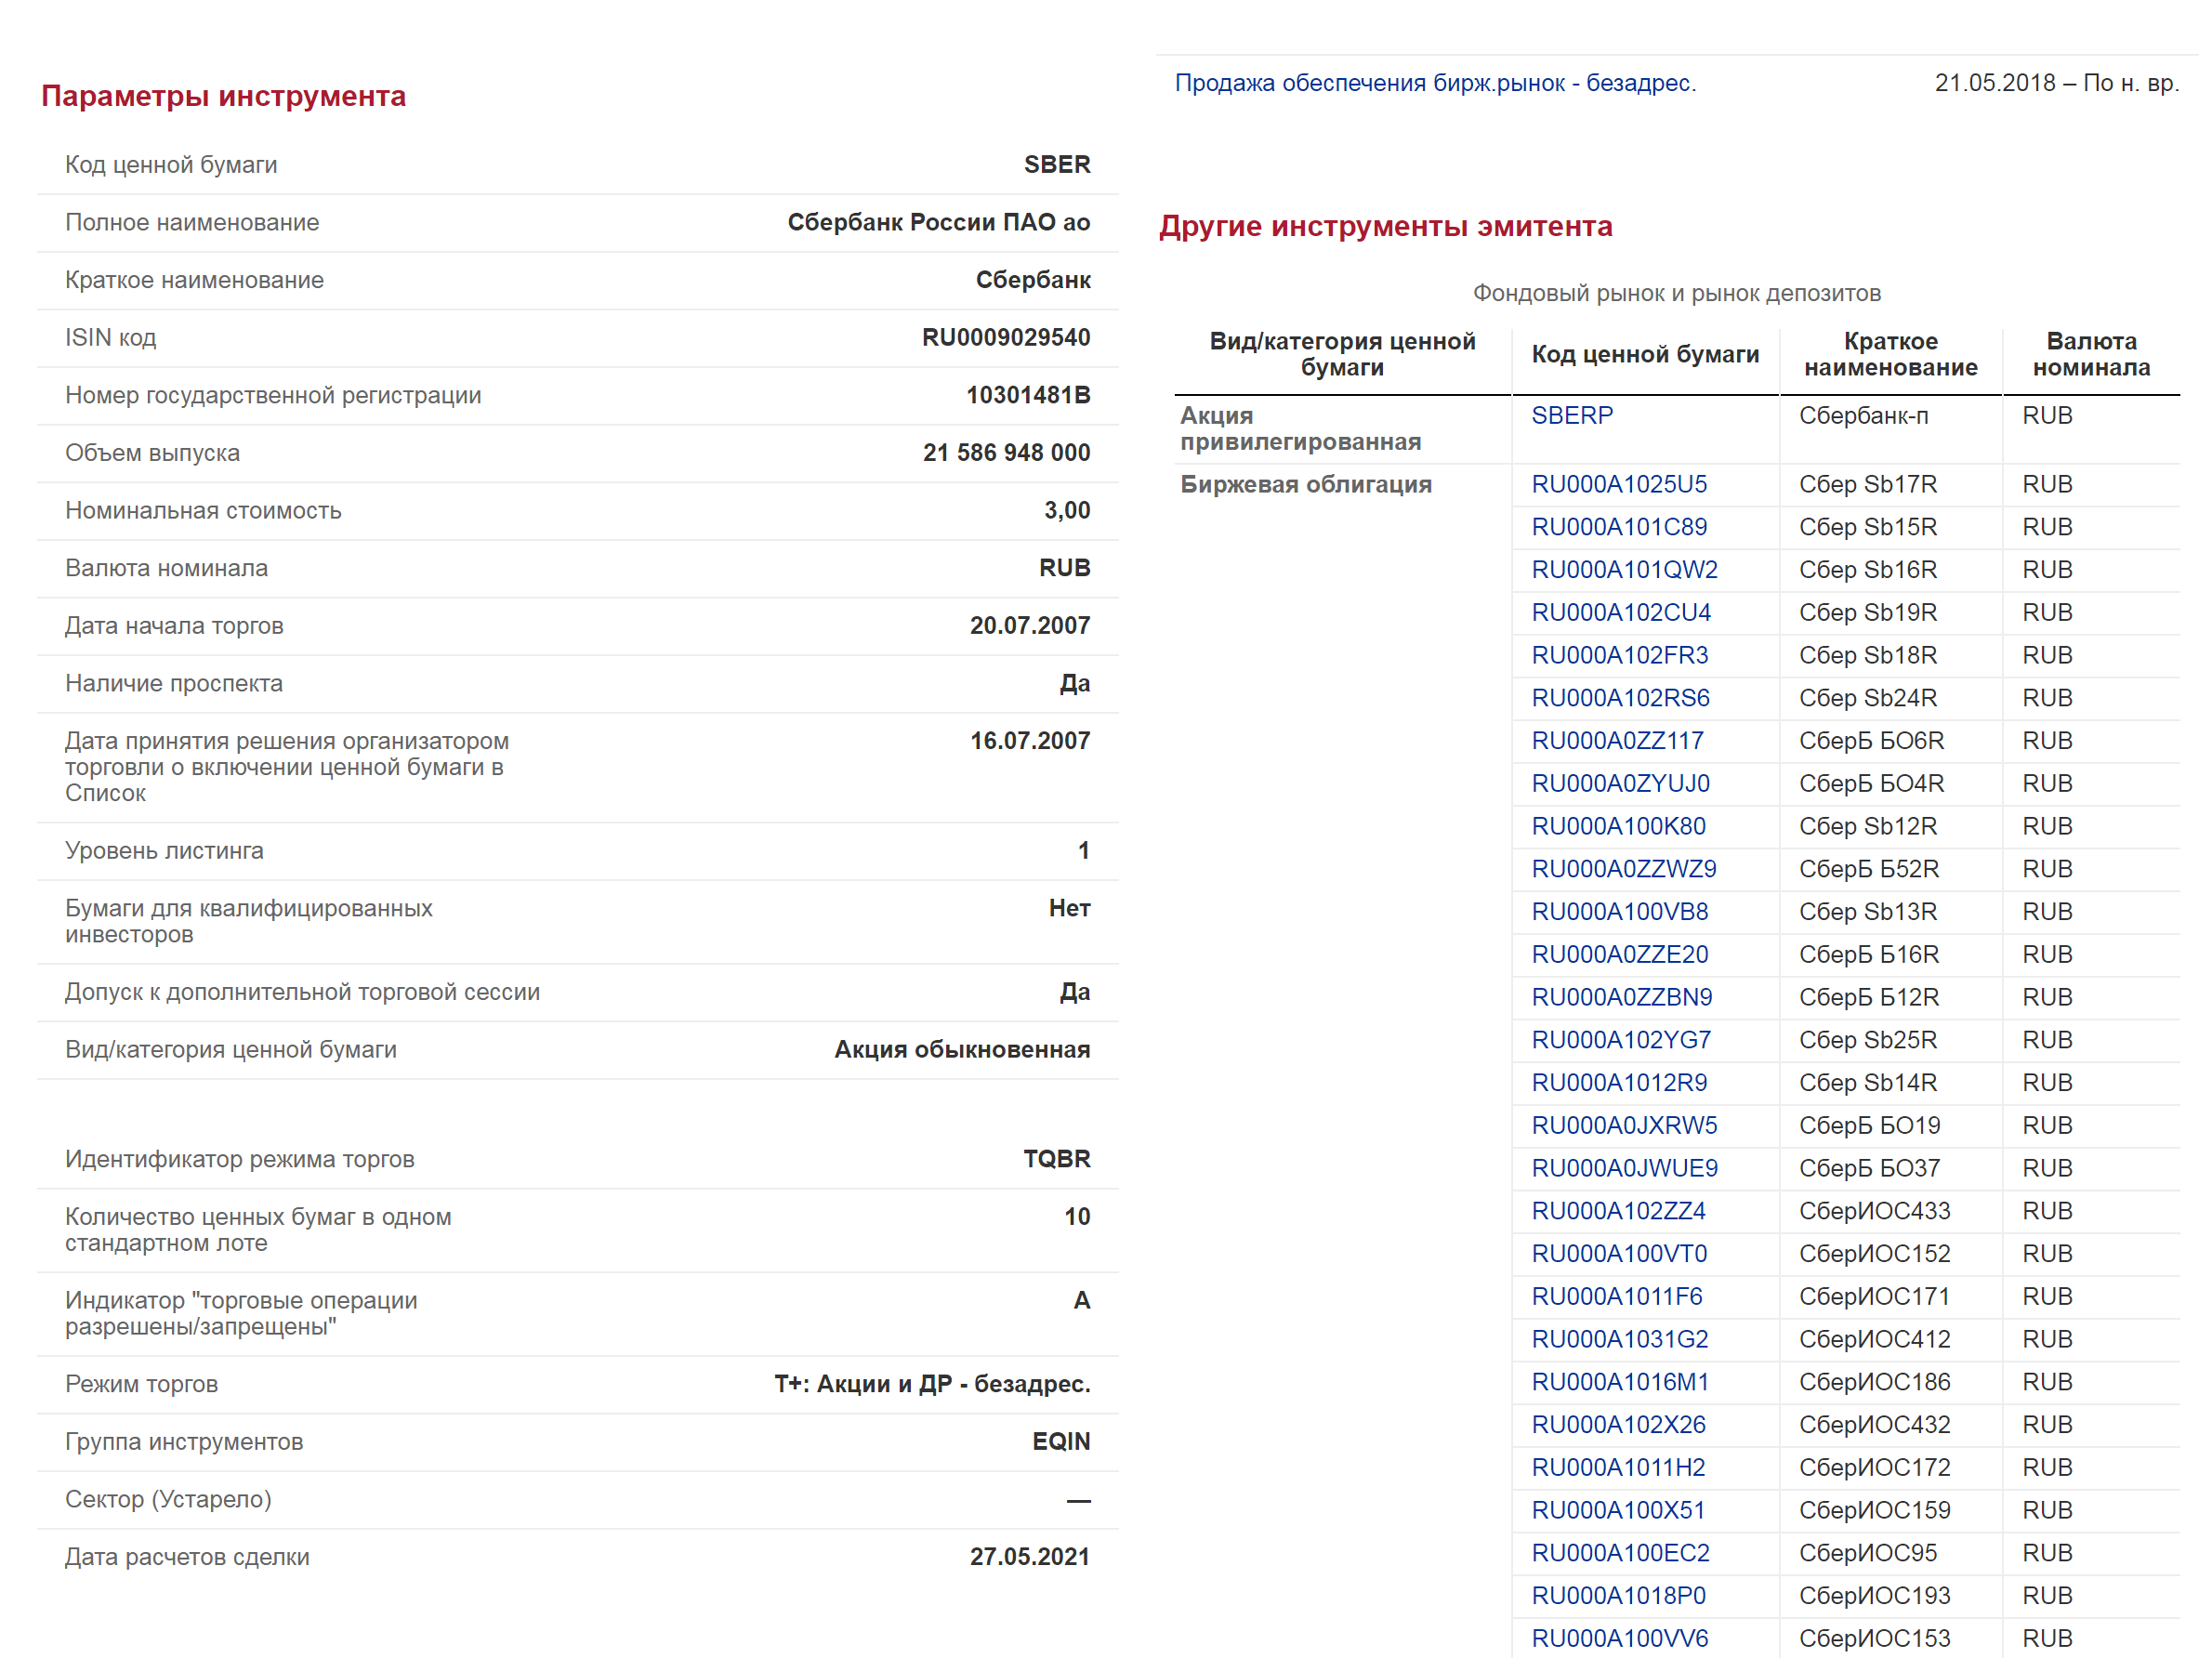
Task: Open the RU000A1031G2 bond link
Action: click(1619, 1339)
